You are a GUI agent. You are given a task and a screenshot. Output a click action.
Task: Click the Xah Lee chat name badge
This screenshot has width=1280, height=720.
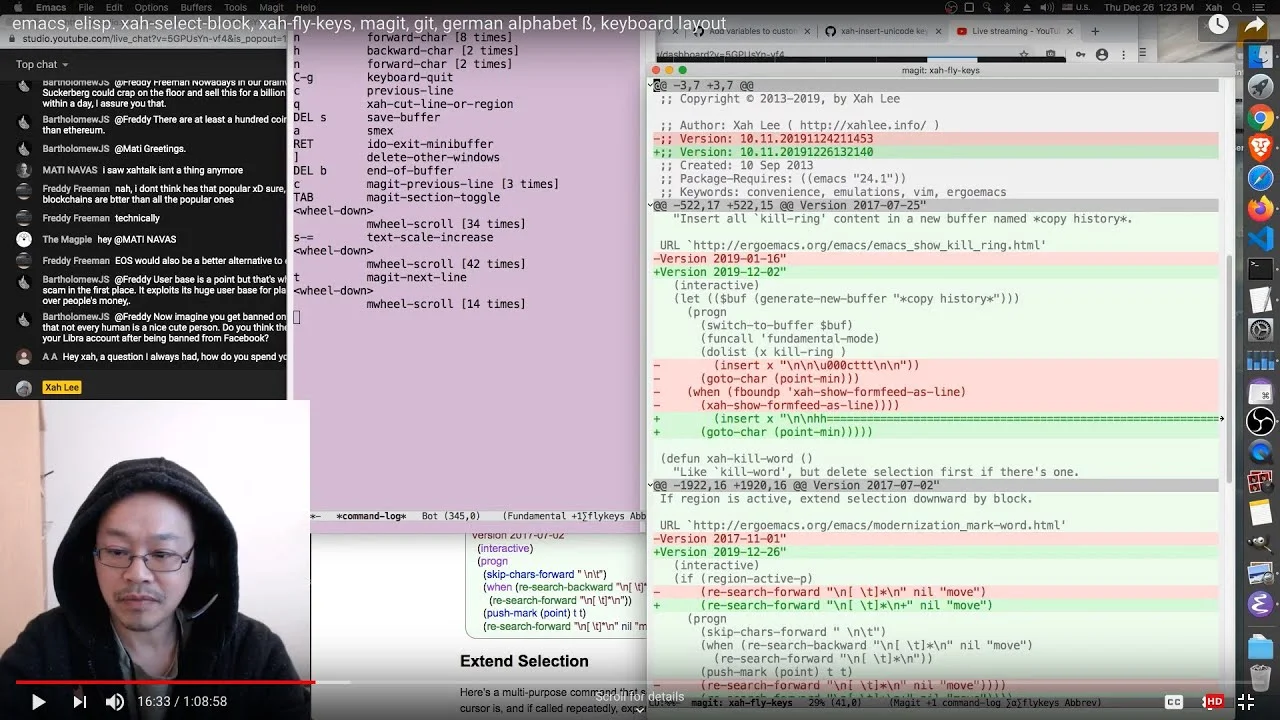61,387
